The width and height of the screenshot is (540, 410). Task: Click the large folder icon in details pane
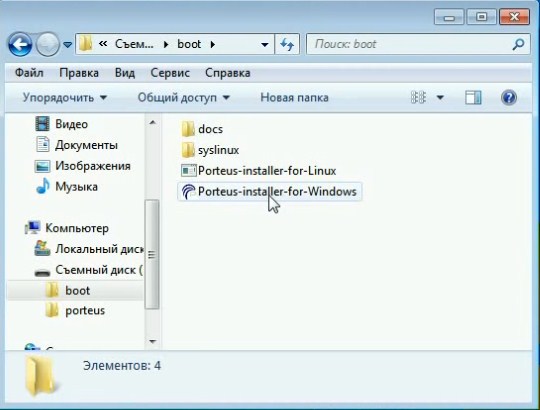40,376
